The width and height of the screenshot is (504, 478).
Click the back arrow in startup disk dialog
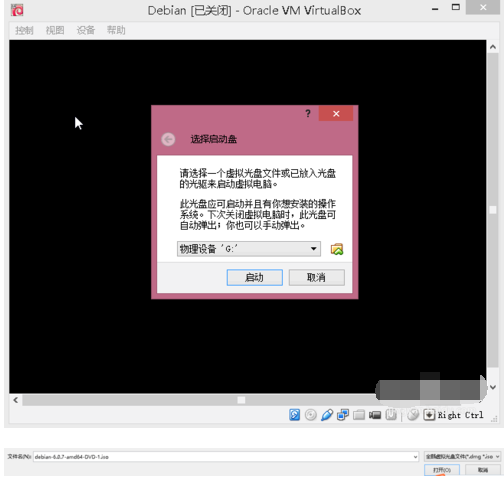[168, 139]
